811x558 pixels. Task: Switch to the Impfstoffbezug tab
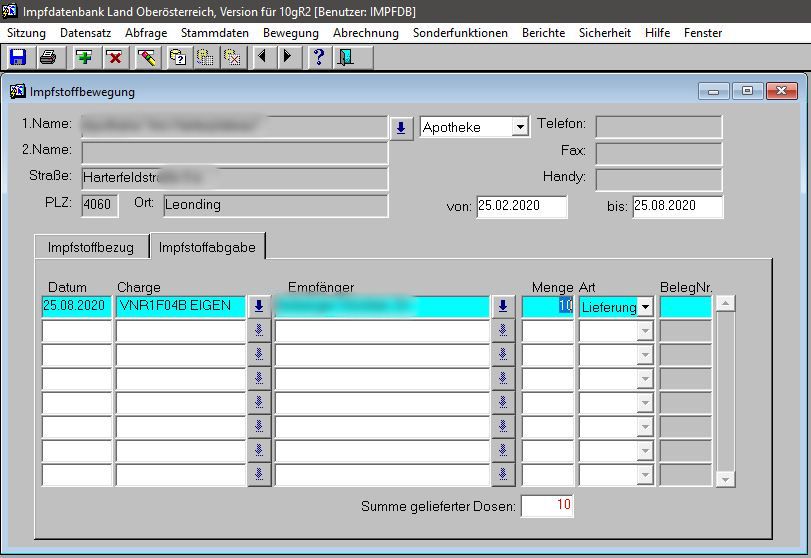click(91, 247)
